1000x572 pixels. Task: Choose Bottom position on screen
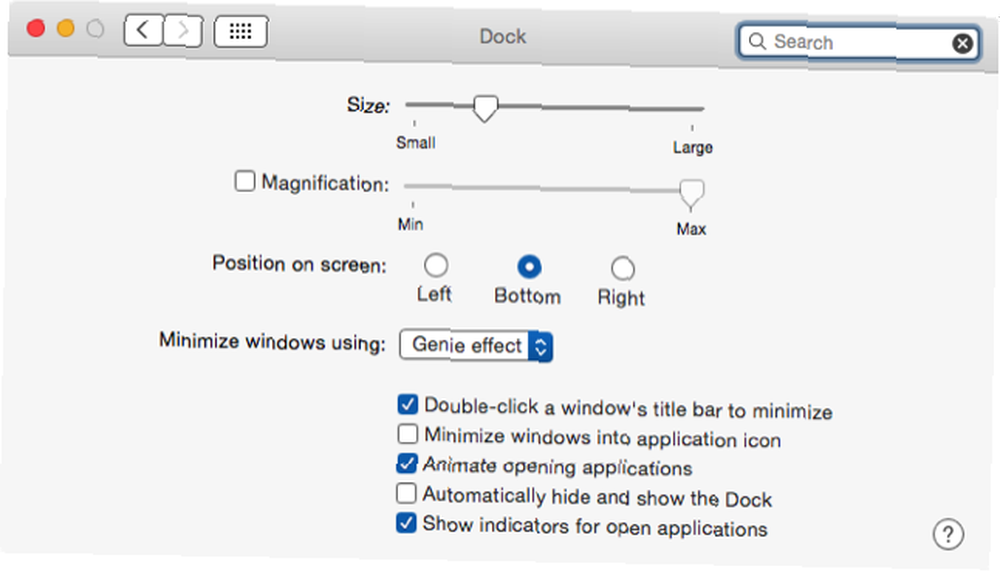click(529, 267)
